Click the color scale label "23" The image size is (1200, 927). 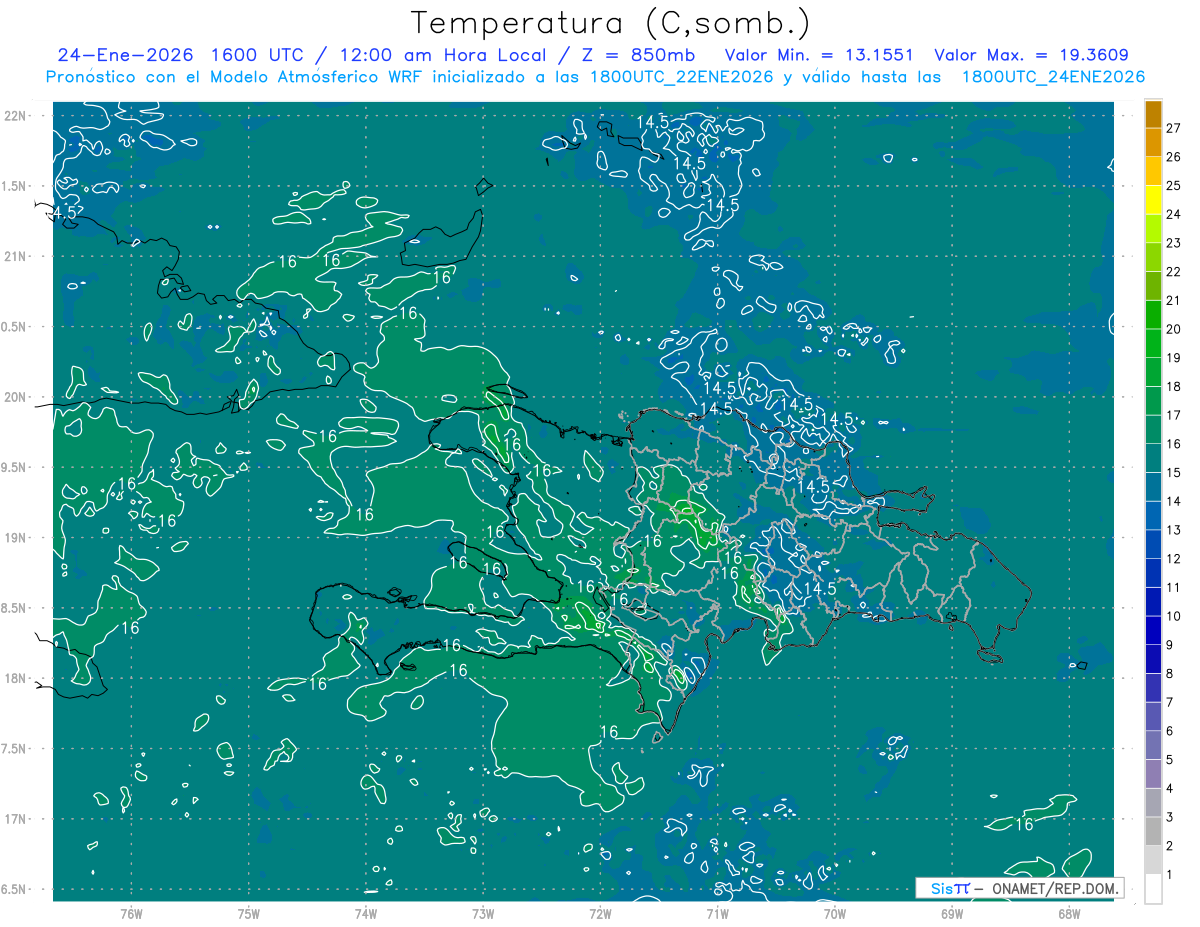coord(1173,243)
